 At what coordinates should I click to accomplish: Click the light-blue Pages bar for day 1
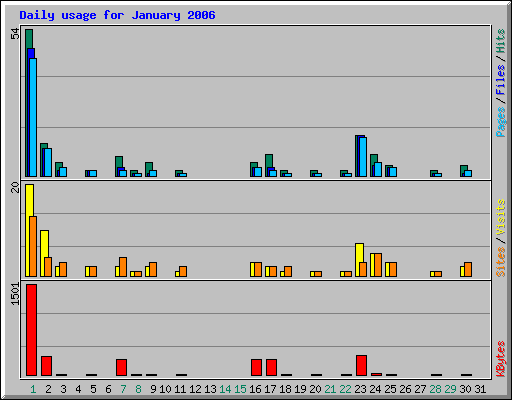coord(33,117)
